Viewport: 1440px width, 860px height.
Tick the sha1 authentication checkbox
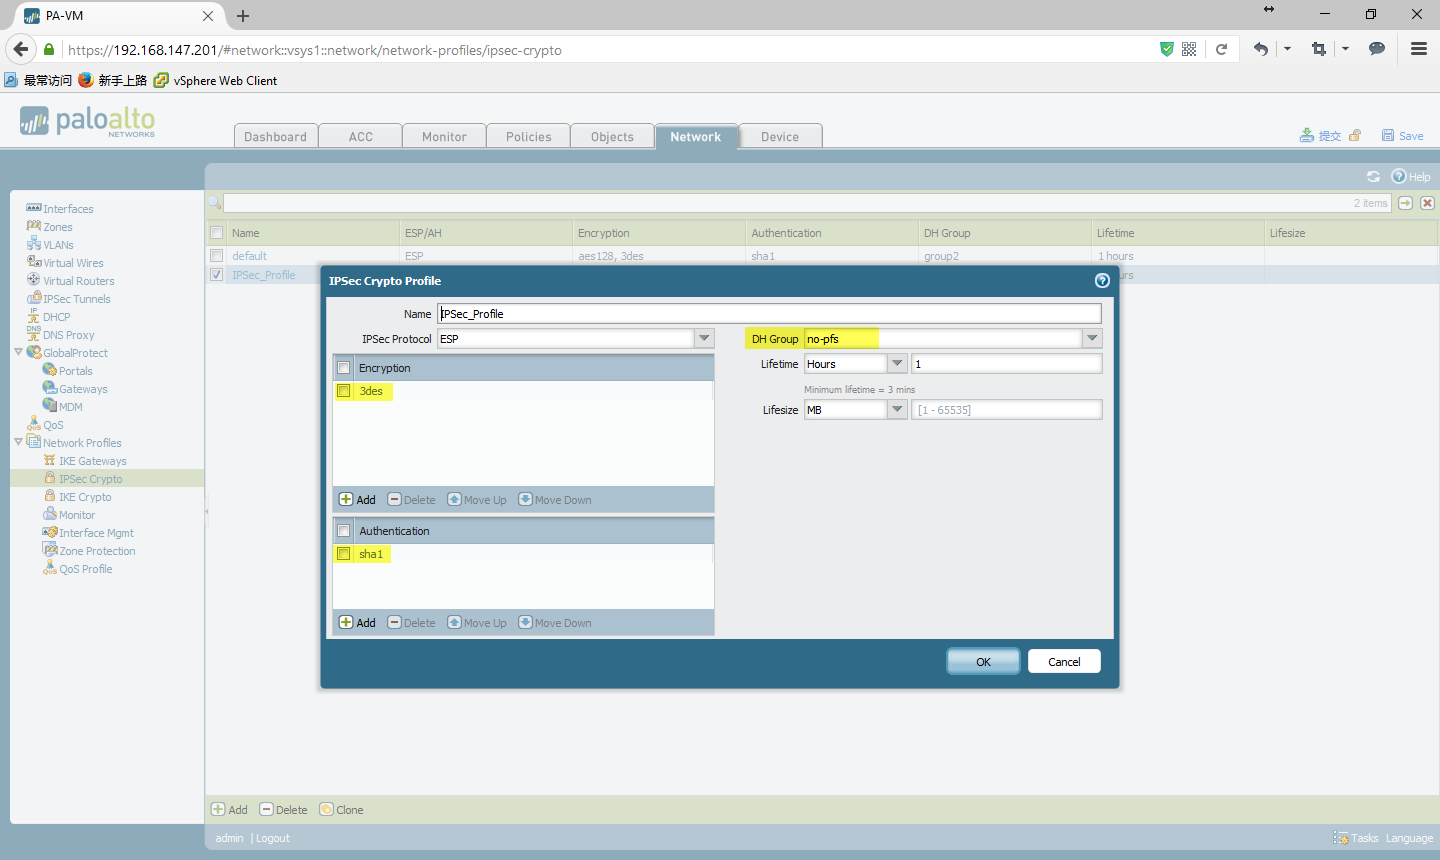click(x=344, y=554)
